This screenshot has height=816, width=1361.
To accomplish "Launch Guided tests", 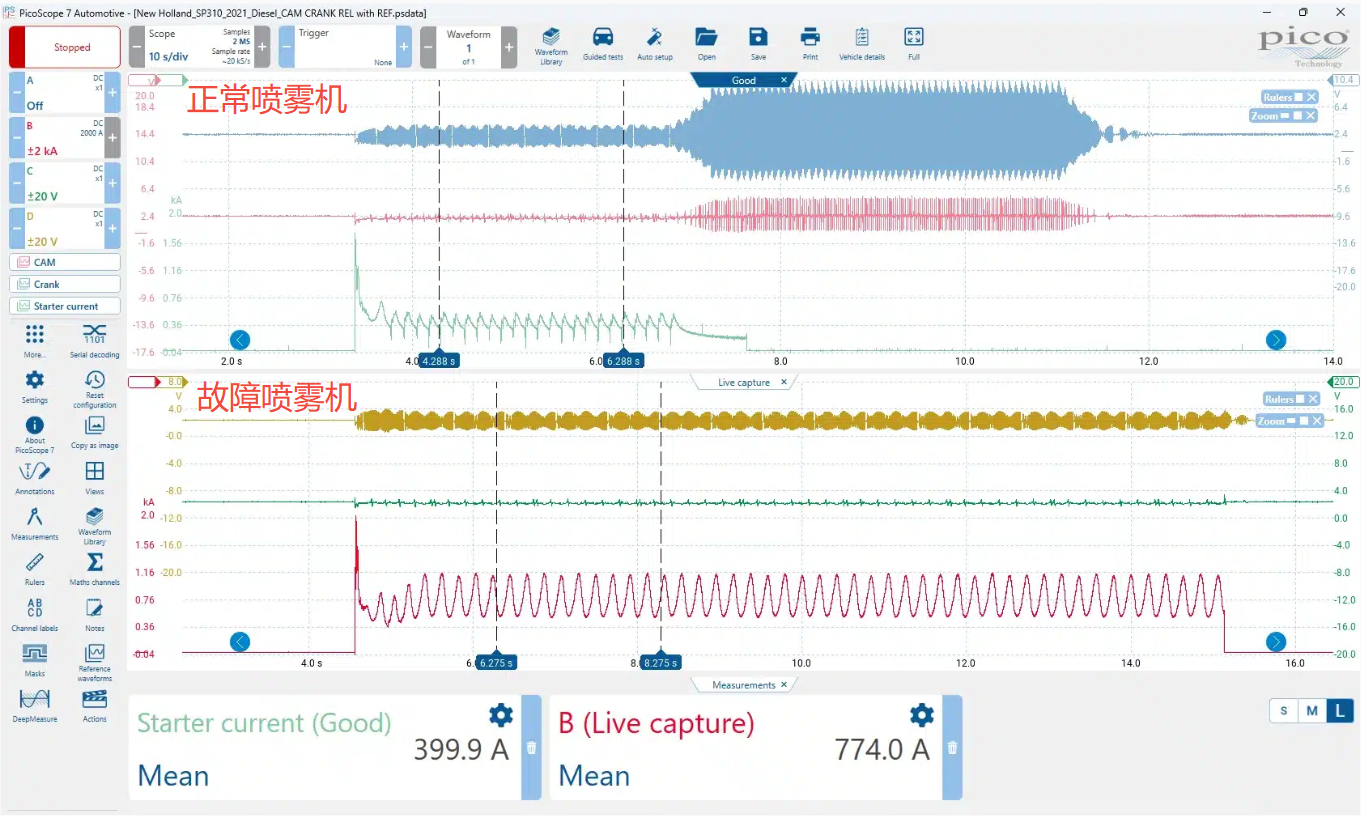I will 602,44.
